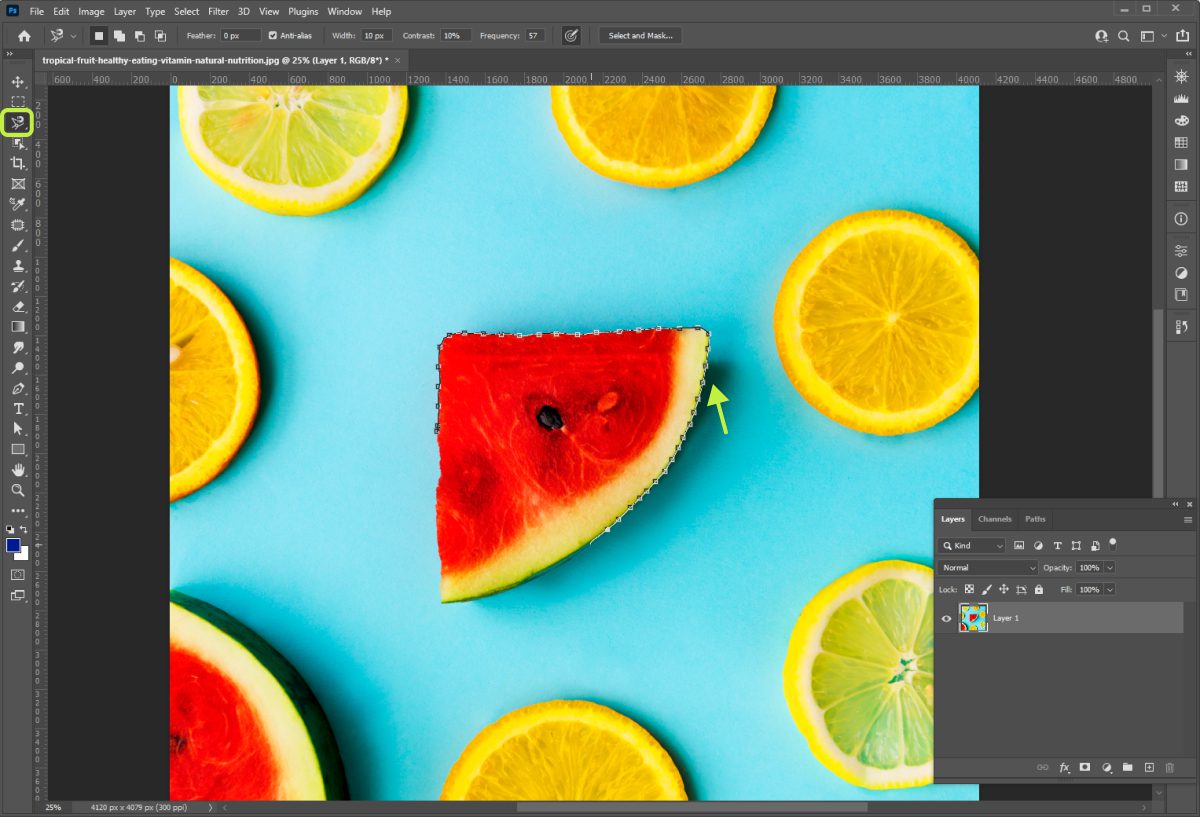Add a layer style with fx icon
The image size is (1200, 817).
click(x=1064, y=767)
